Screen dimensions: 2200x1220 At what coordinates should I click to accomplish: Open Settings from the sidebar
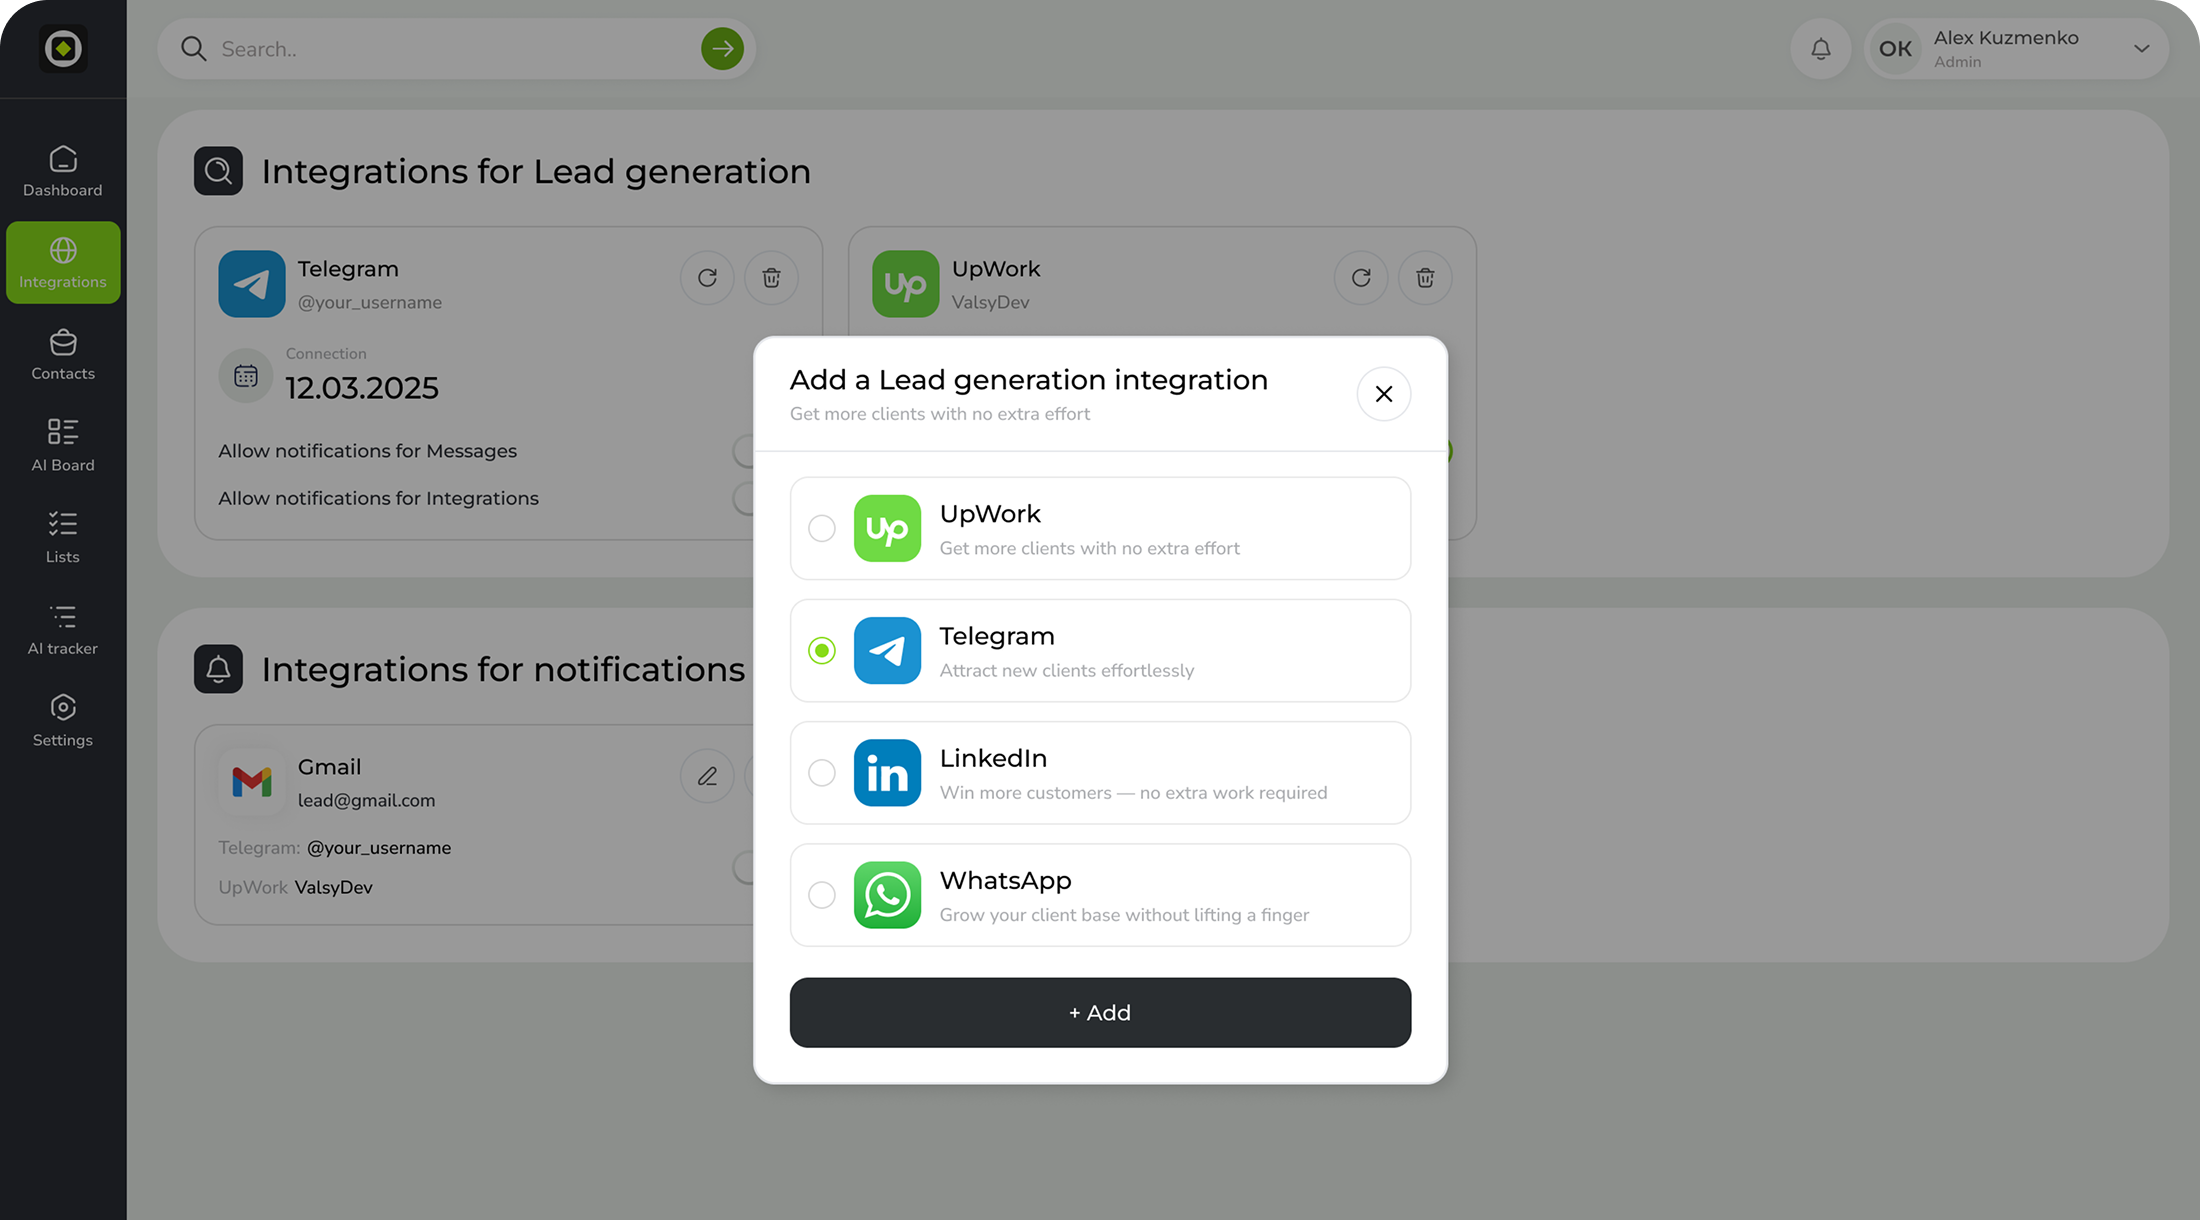click(63, 720)
